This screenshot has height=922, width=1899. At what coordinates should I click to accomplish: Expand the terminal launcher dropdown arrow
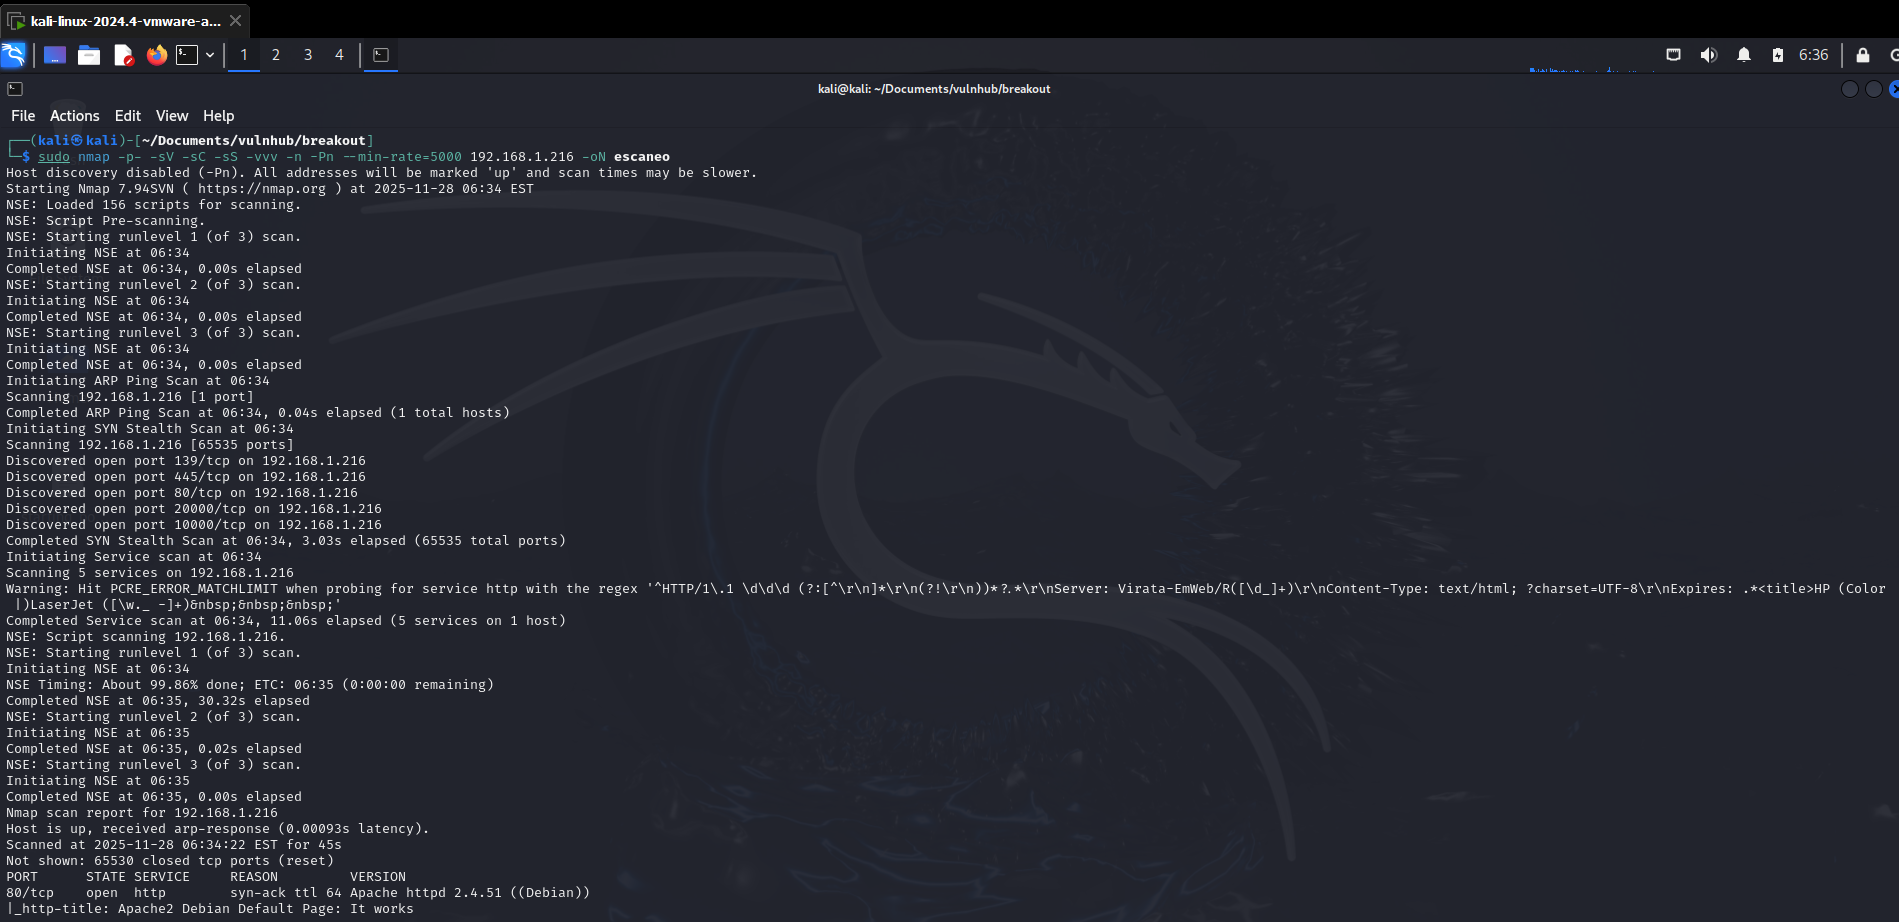pos(210,55)
